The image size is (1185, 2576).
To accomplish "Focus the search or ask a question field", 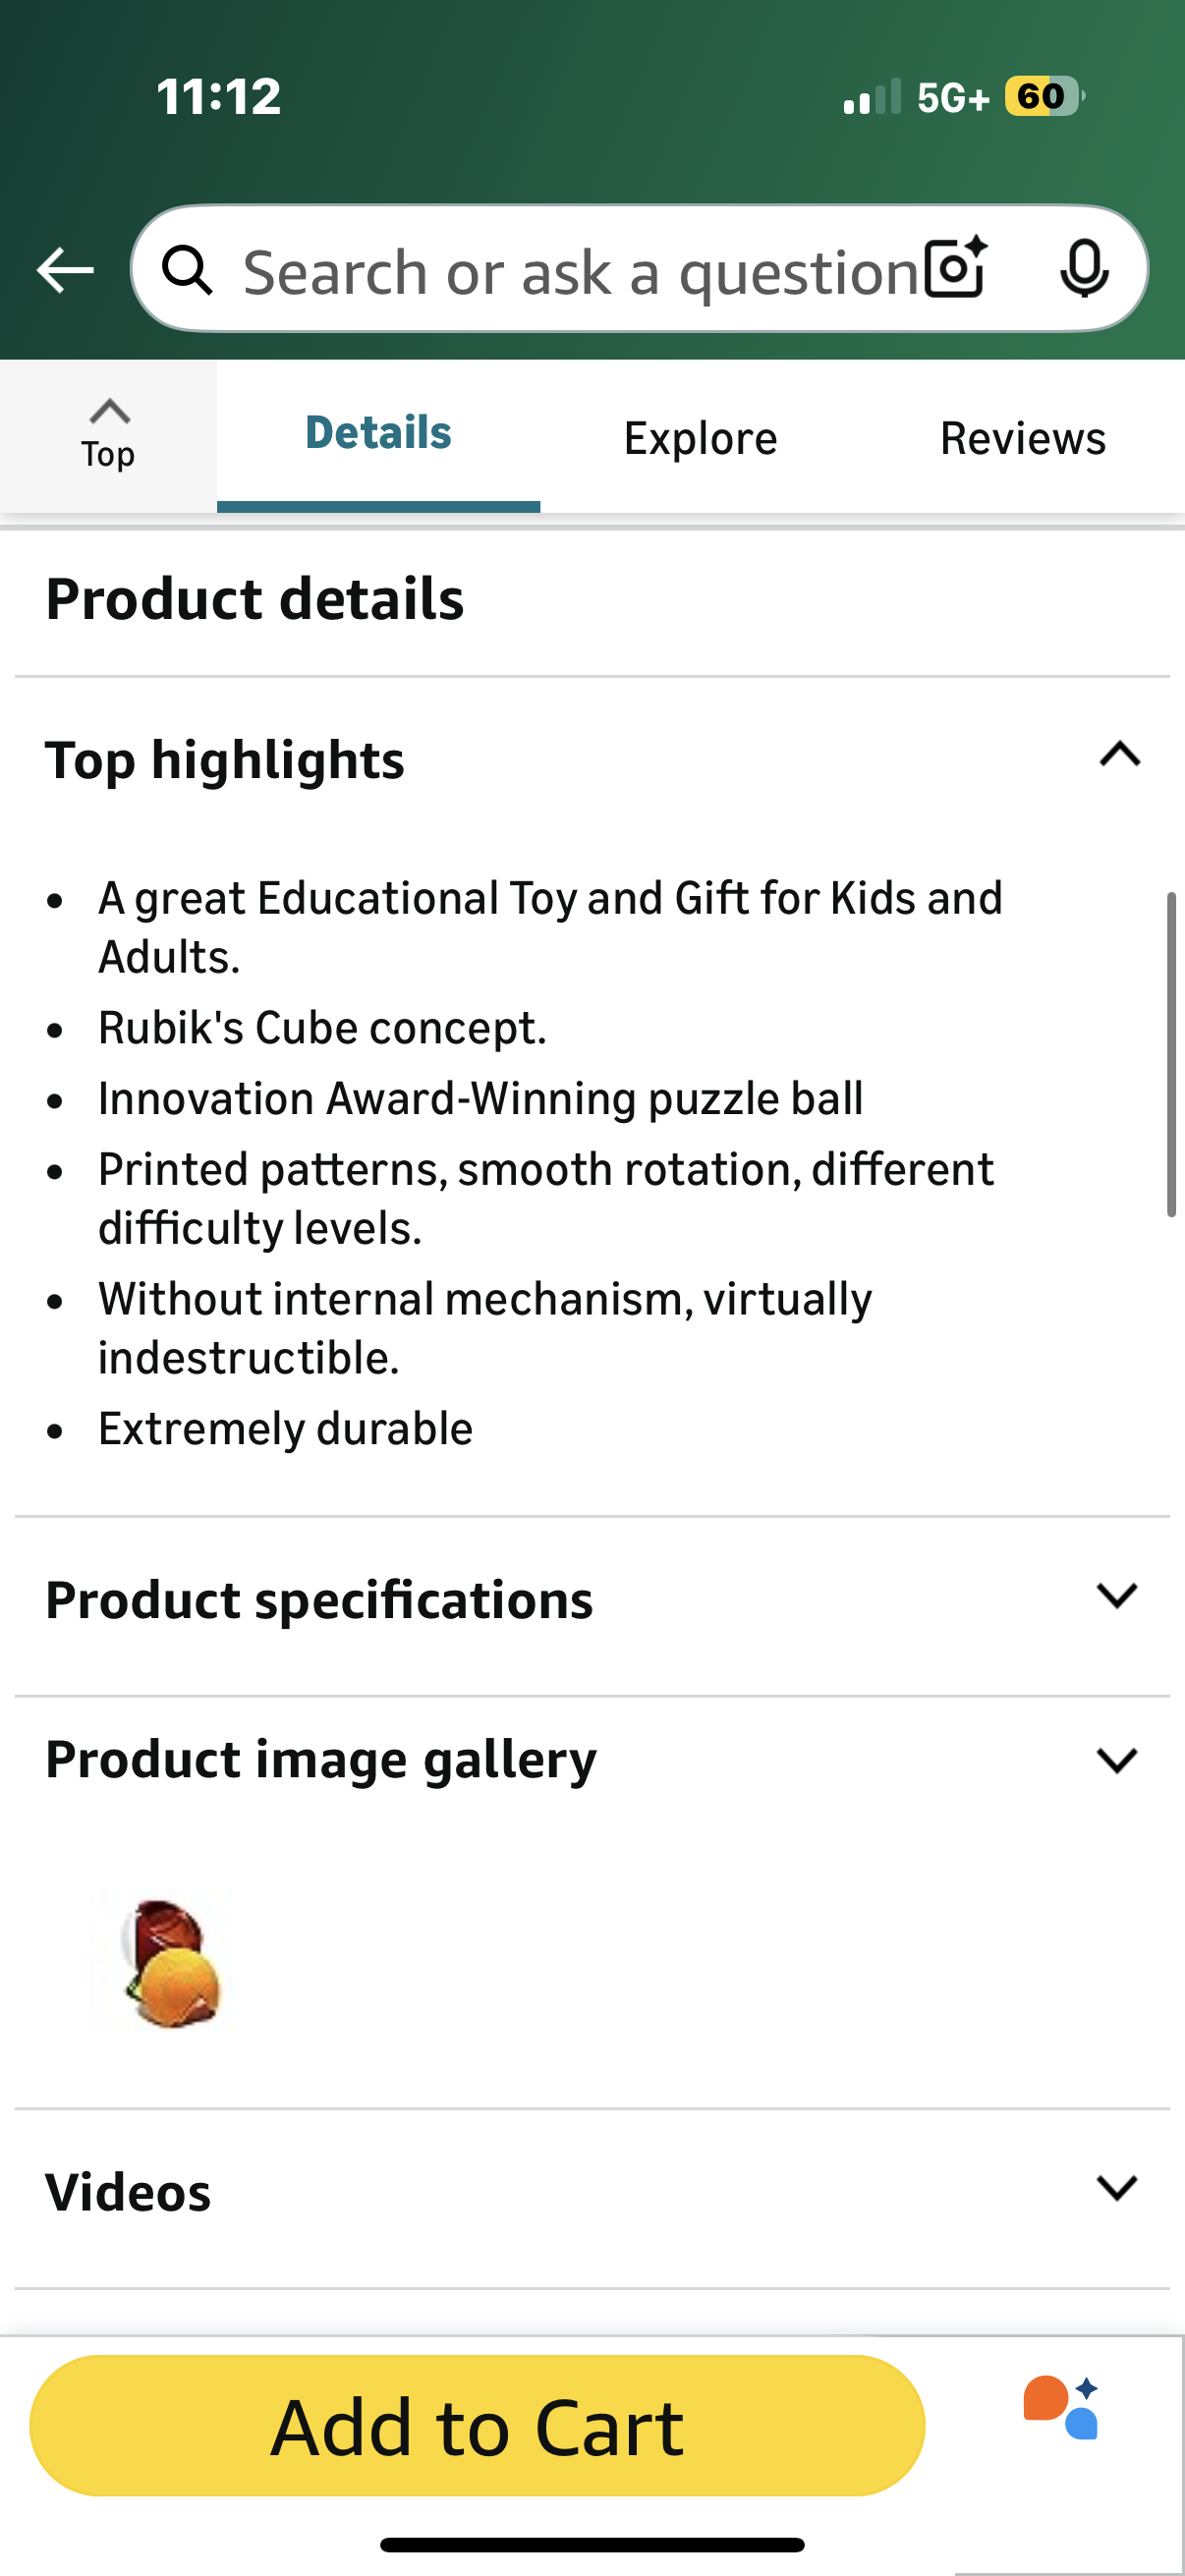I will tap(580, 272).
